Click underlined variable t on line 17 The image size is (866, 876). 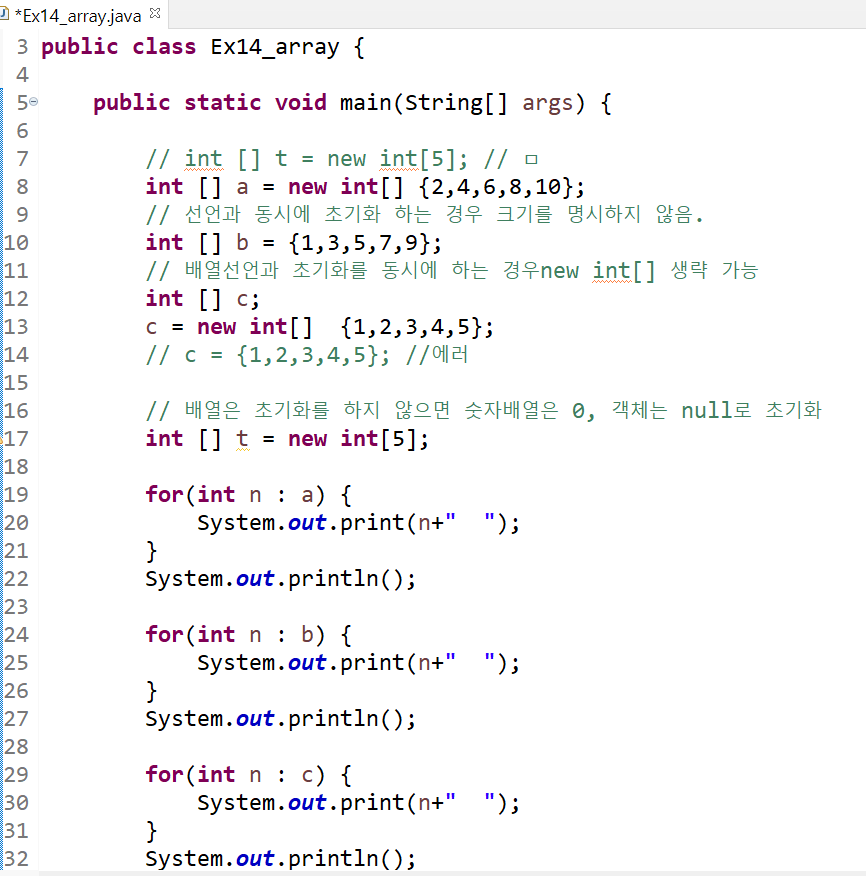(x=242, y=439)
